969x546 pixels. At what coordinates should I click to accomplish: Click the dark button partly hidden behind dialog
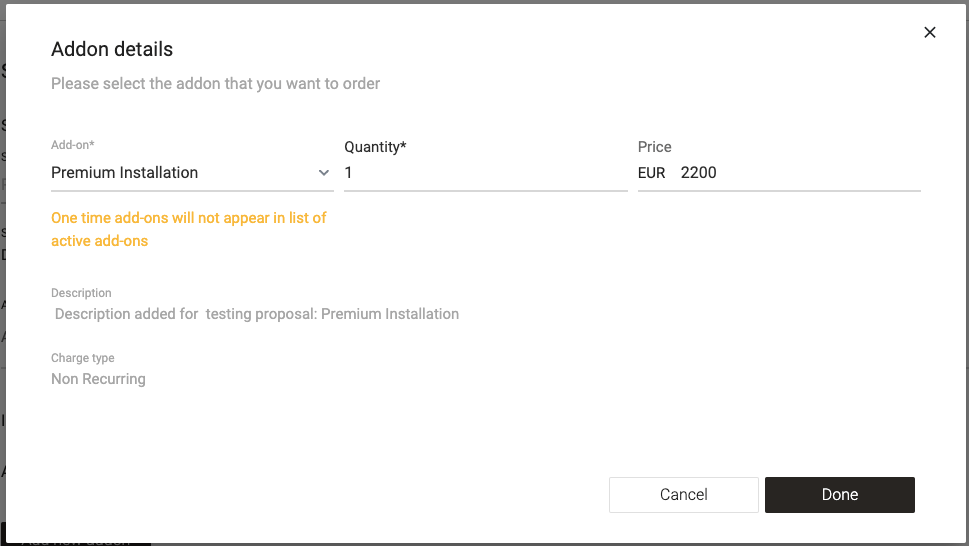pyautogui.click(x=75, y=540)
